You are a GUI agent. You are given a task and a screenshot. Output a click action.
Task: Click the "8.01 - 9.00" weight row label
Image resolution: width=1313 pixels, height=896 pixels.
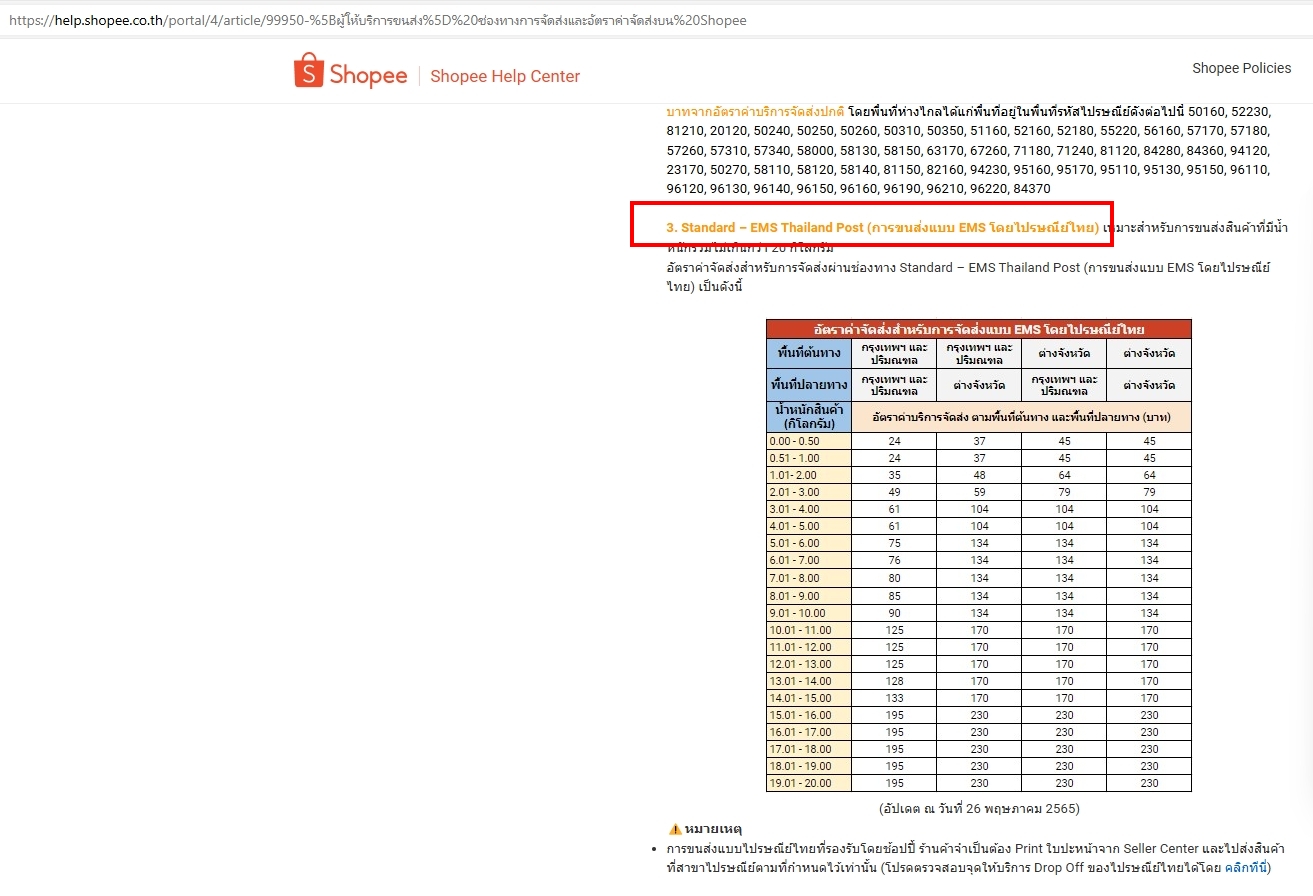tap(809, 596)
